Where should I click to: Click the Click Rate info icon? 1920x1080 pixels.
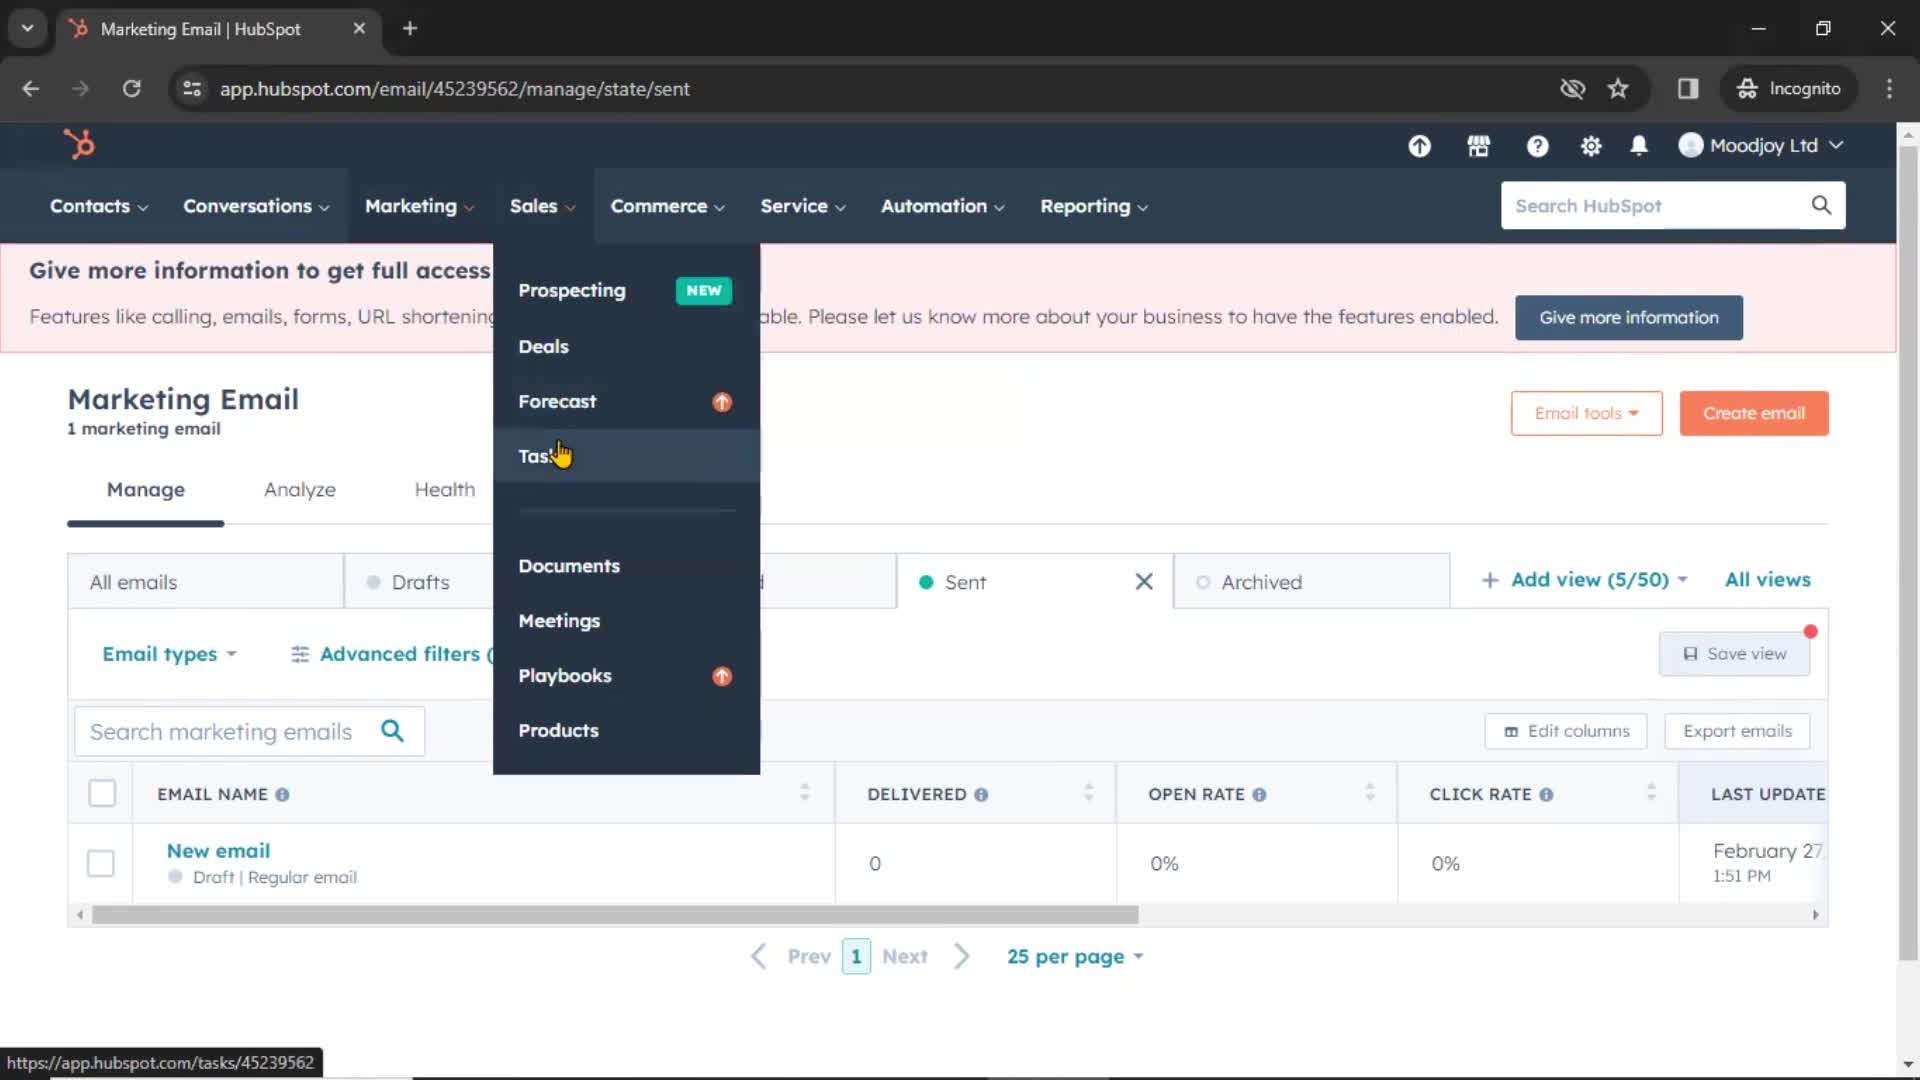tap(1546, 795)
